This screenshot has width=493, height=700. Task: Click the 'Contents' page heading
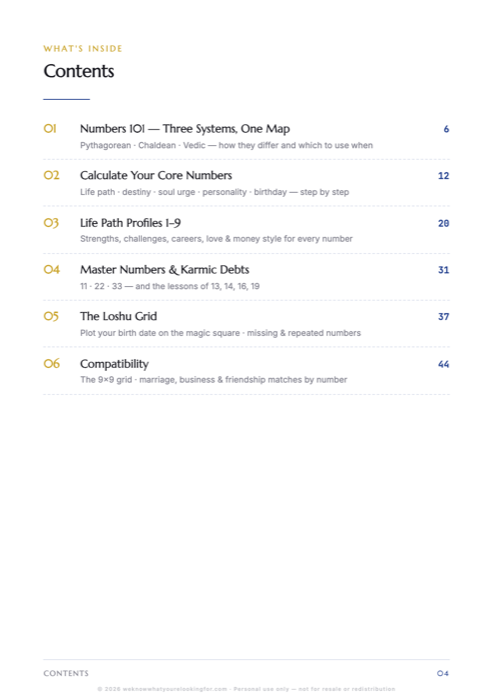pos(79,71)
